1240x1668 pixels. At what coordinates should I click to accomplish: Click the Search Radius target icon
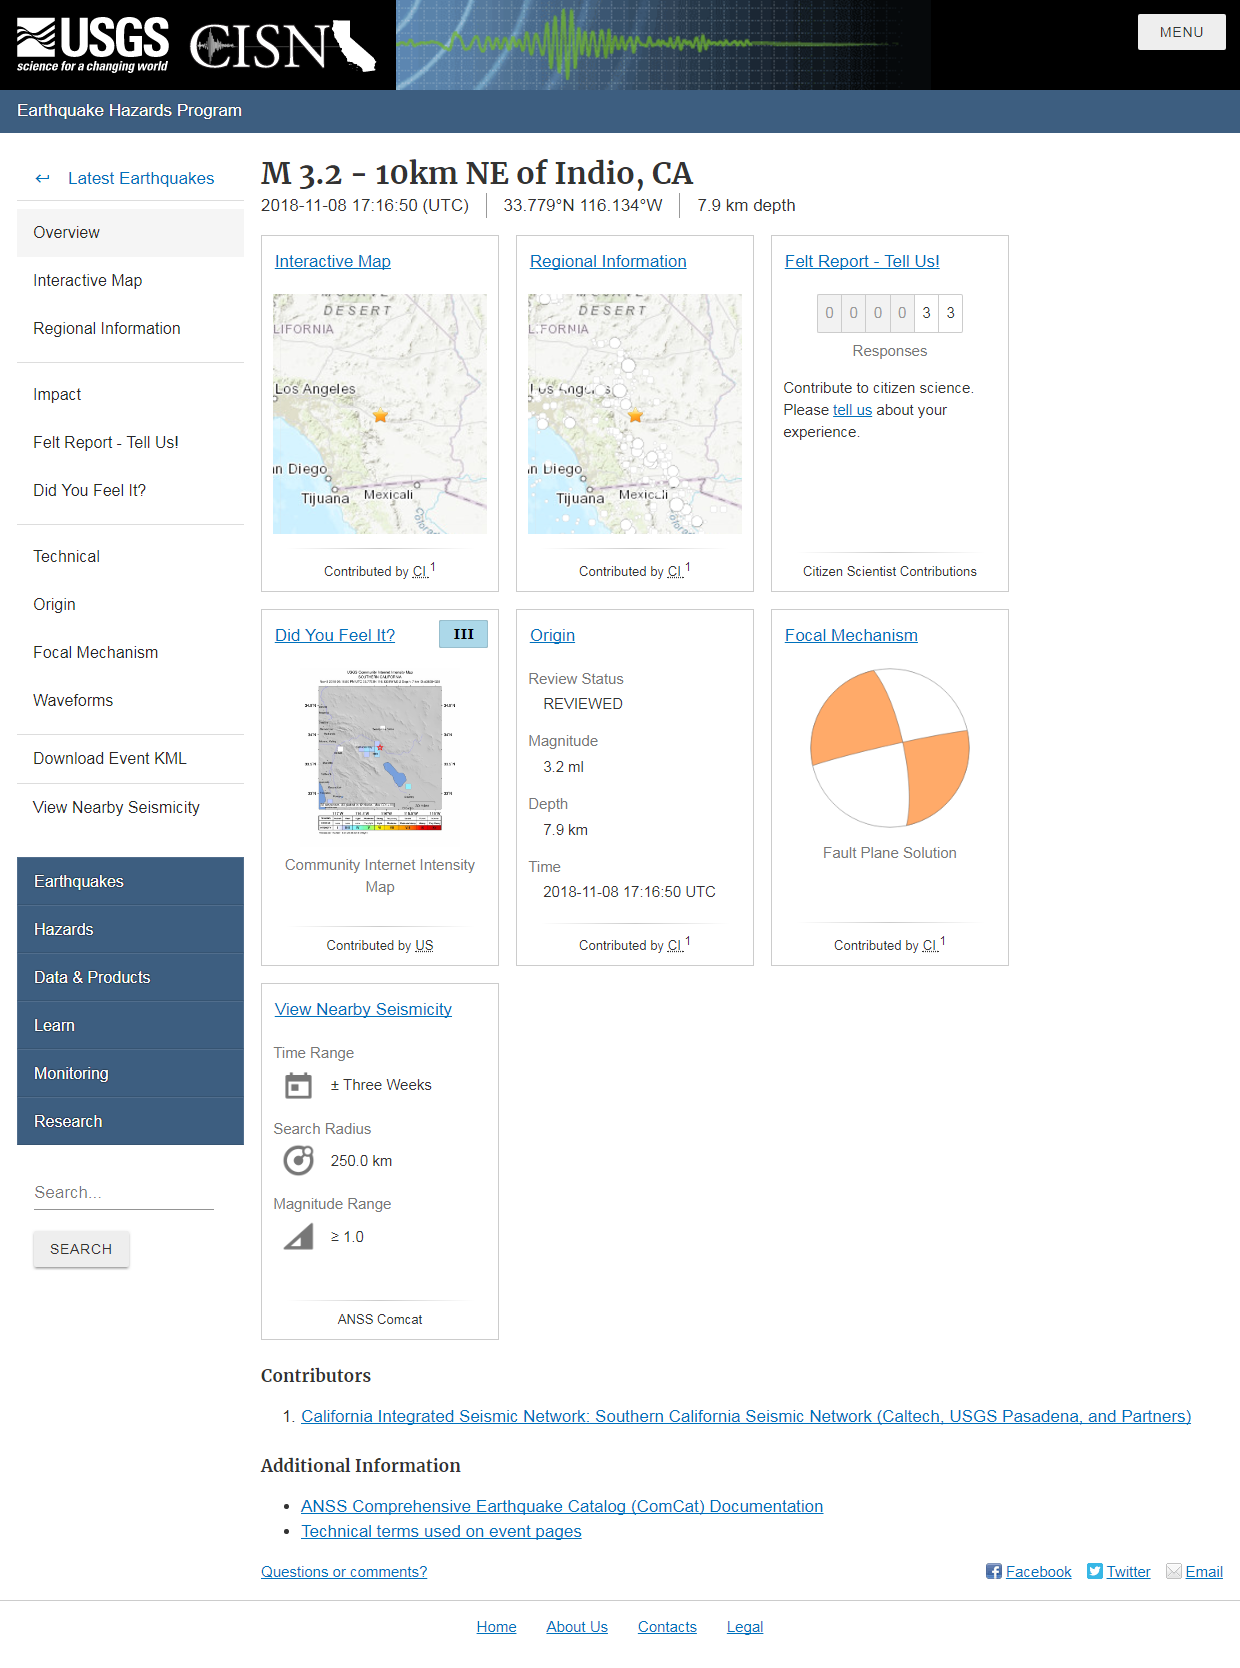coord(298,1161)
